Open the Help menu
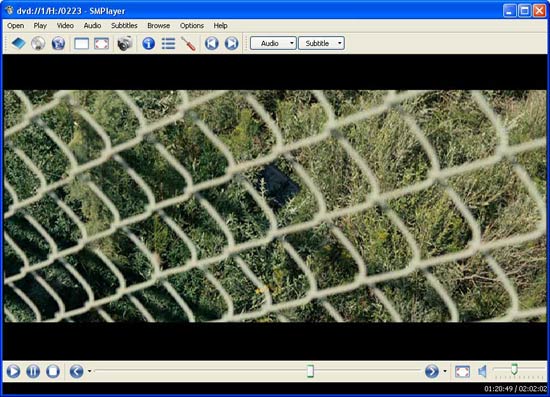 pyautogui.click(x=220, y=26)
